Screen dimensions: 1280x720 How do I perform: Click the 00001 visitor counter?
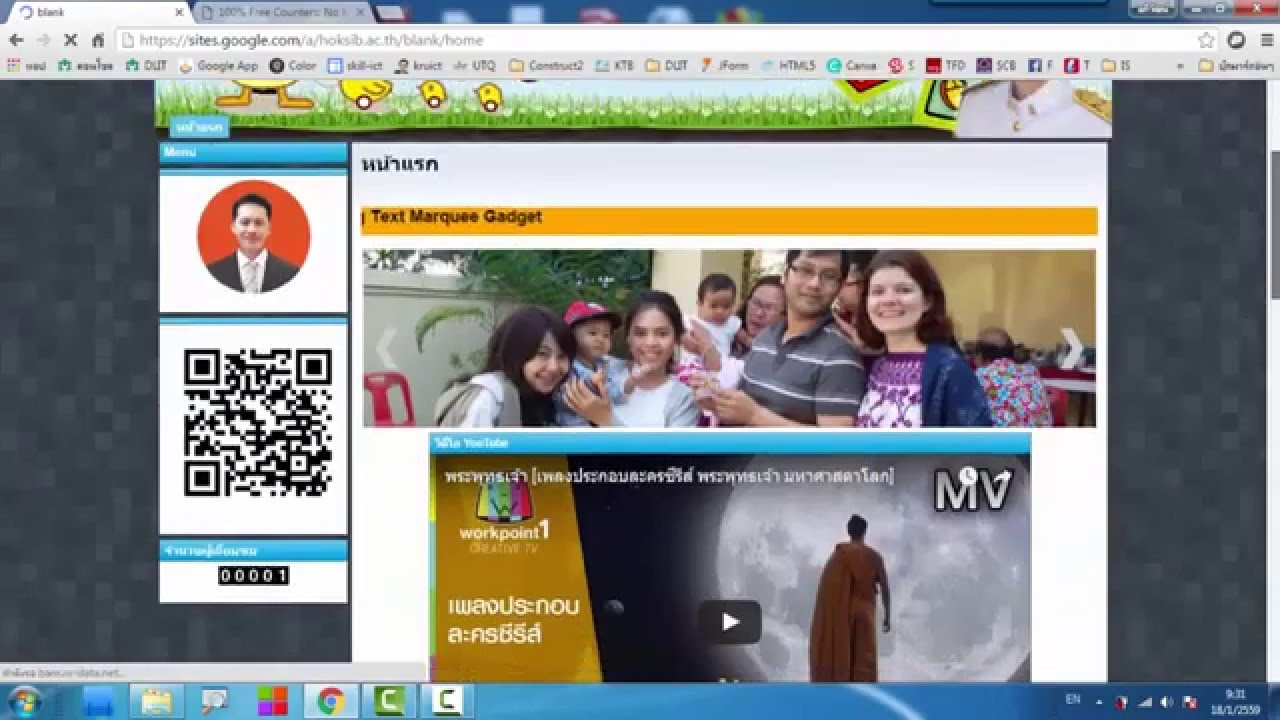pos(254,575)
